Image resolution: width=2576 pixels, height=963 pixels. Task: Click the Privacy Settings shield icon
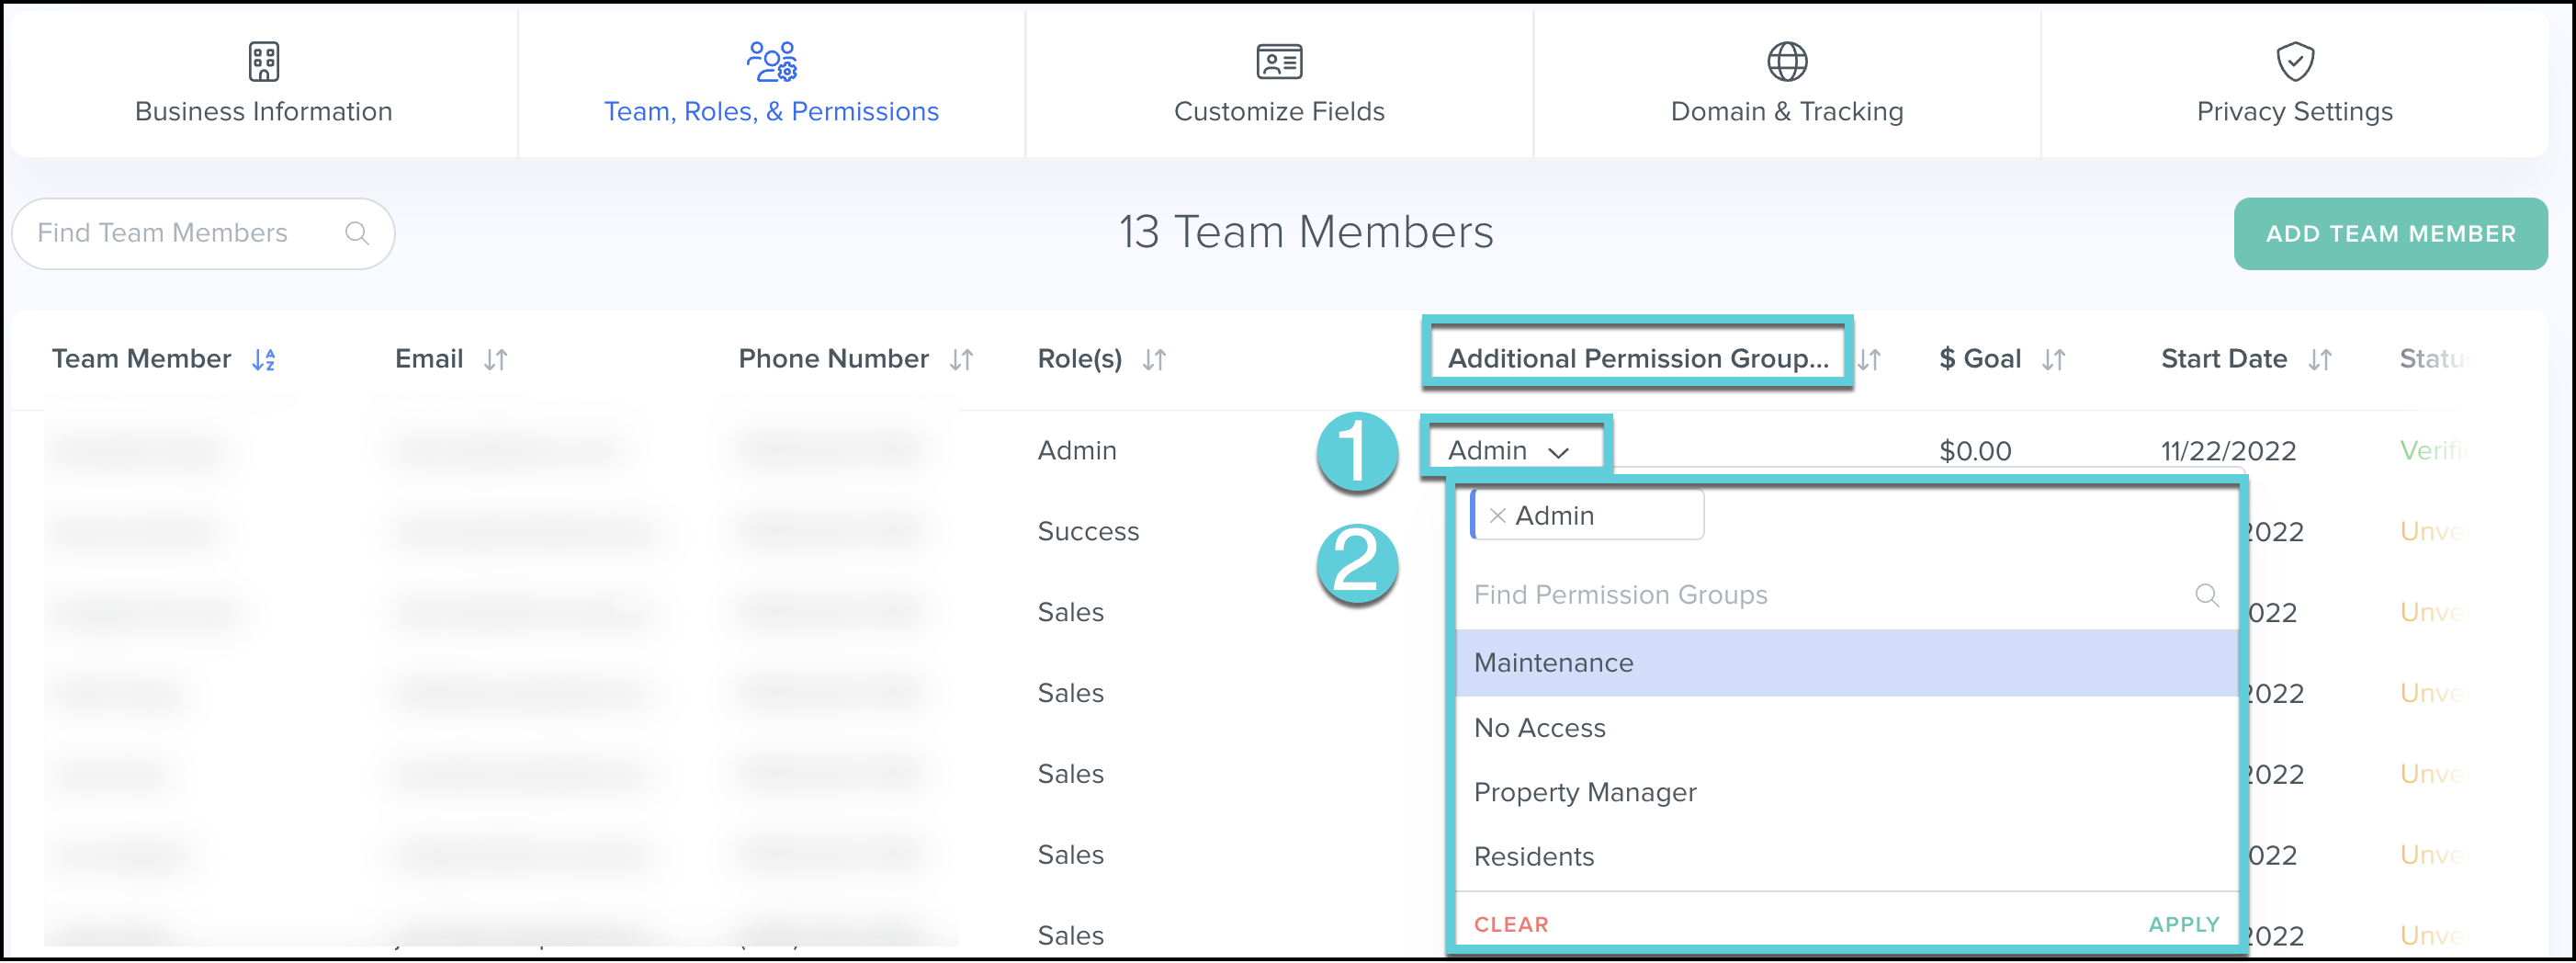[2293, 60]
